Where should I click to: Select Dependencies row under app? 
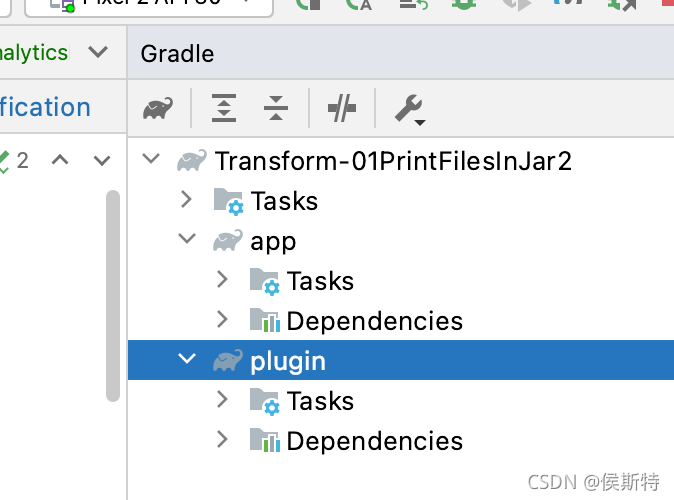tap(401, 320)
